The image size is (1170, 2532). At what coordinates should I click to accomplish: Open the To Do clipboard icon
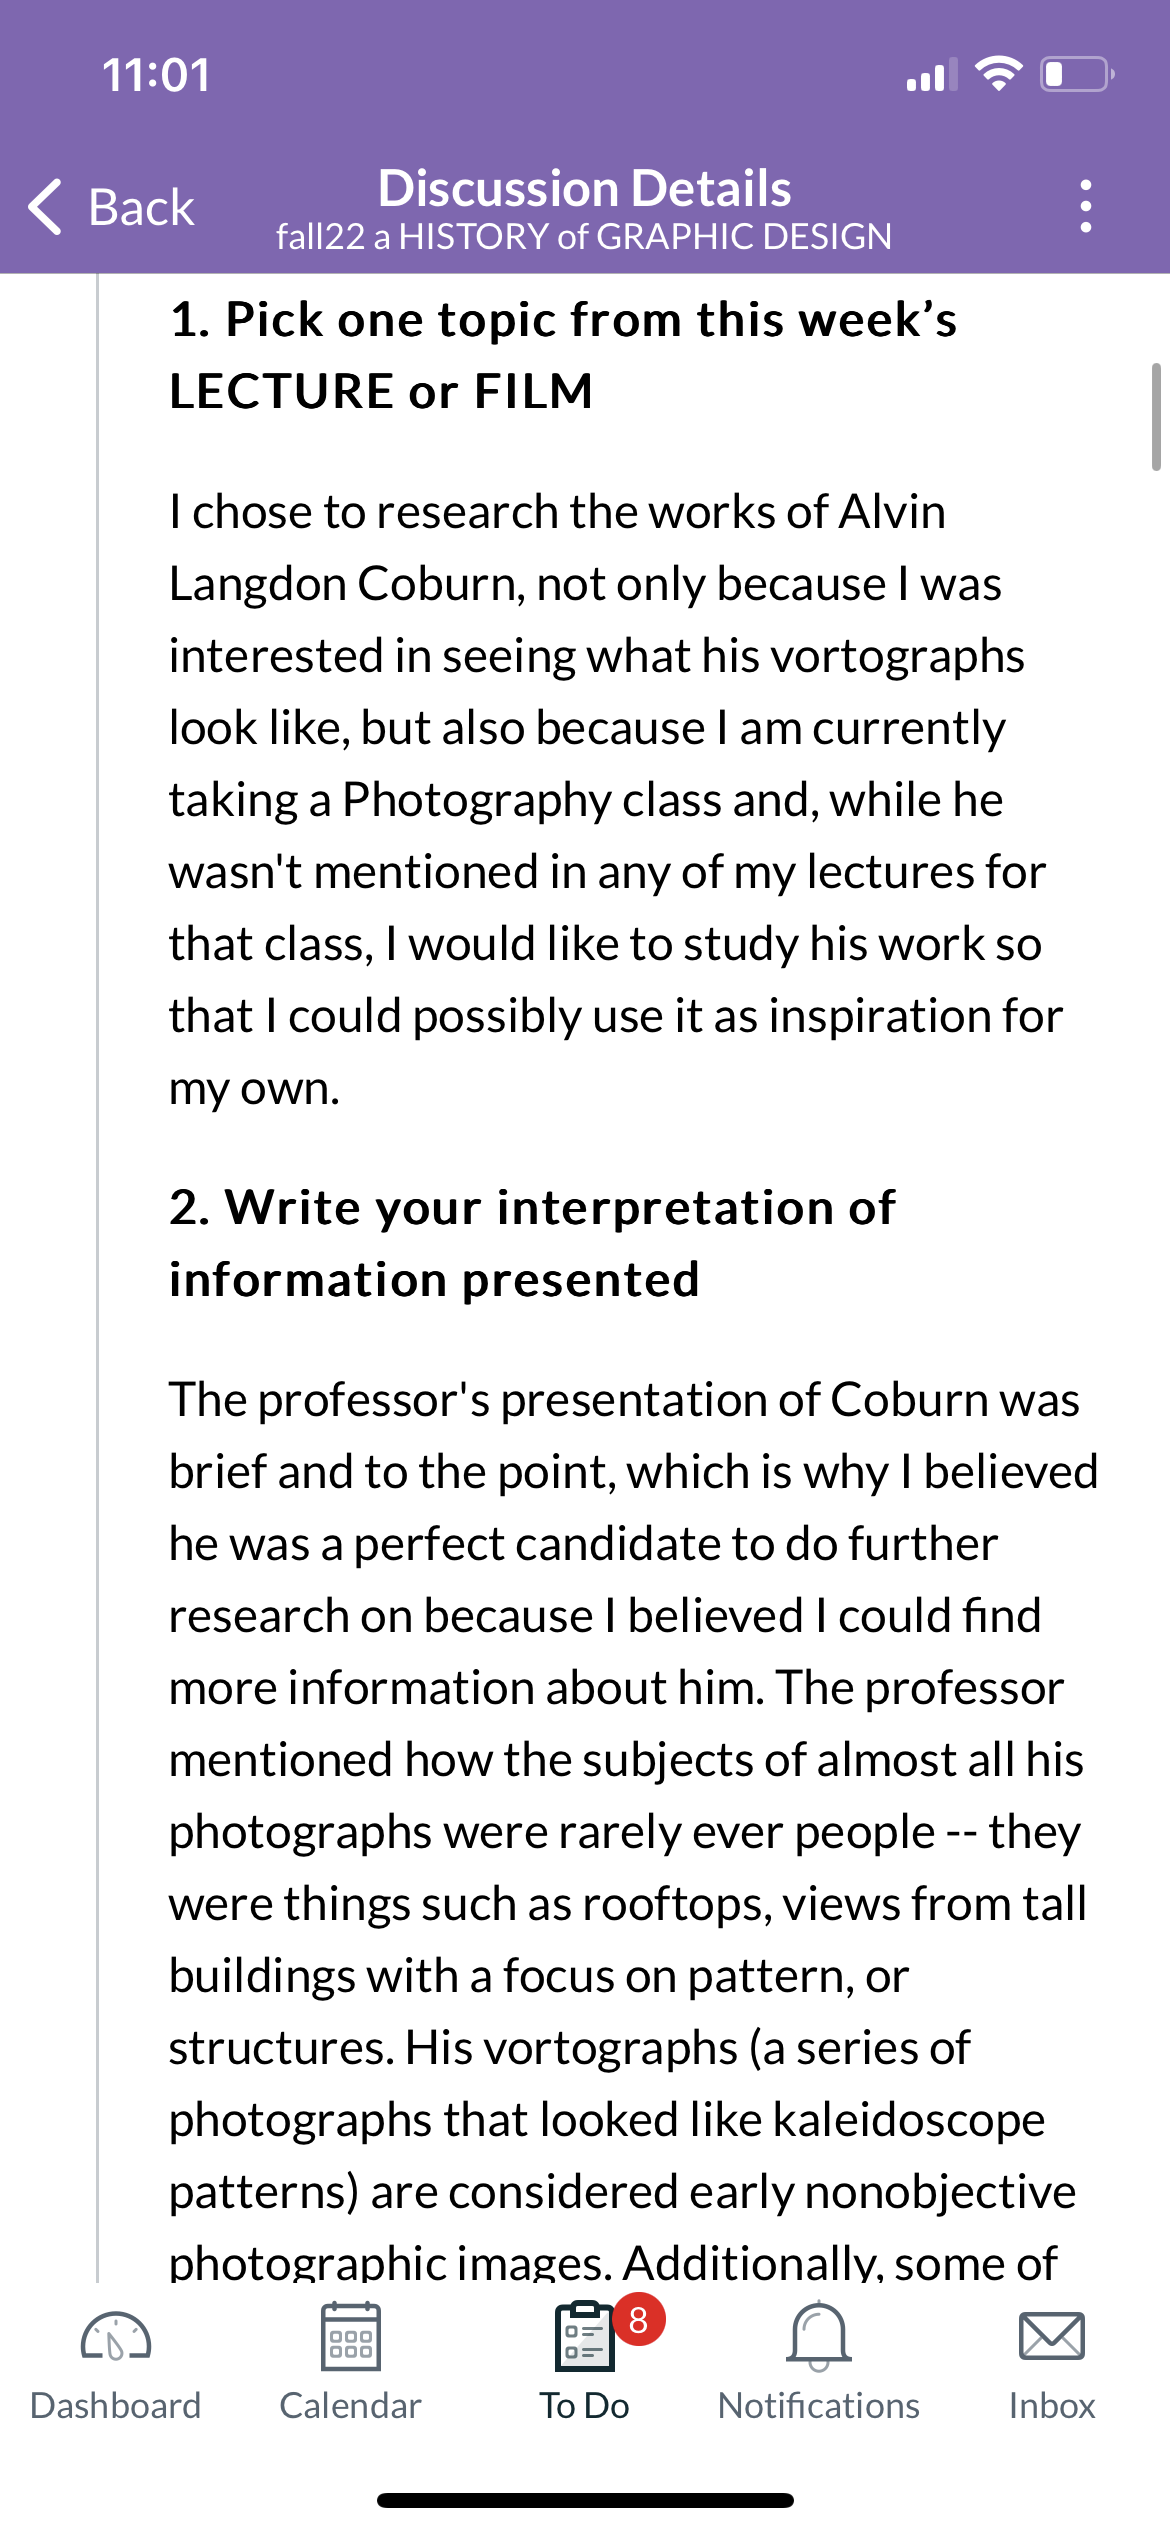tap(584, 2337)
